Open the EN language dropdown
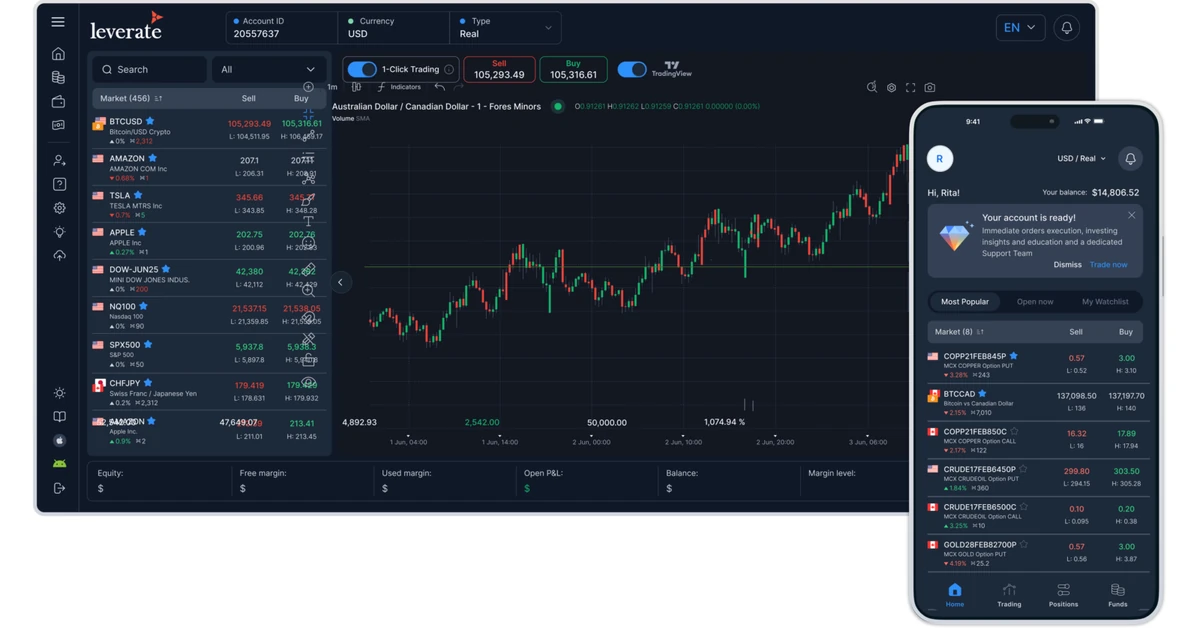The height and width of the screenshot is (628, 1200). [1020, 28]
